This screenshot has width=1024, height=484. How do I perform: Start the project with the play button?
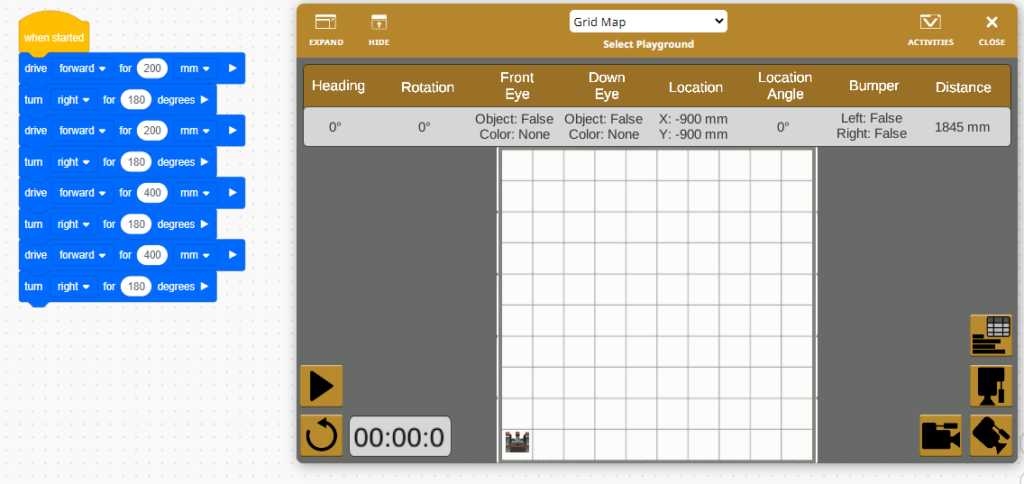point(321,386)
